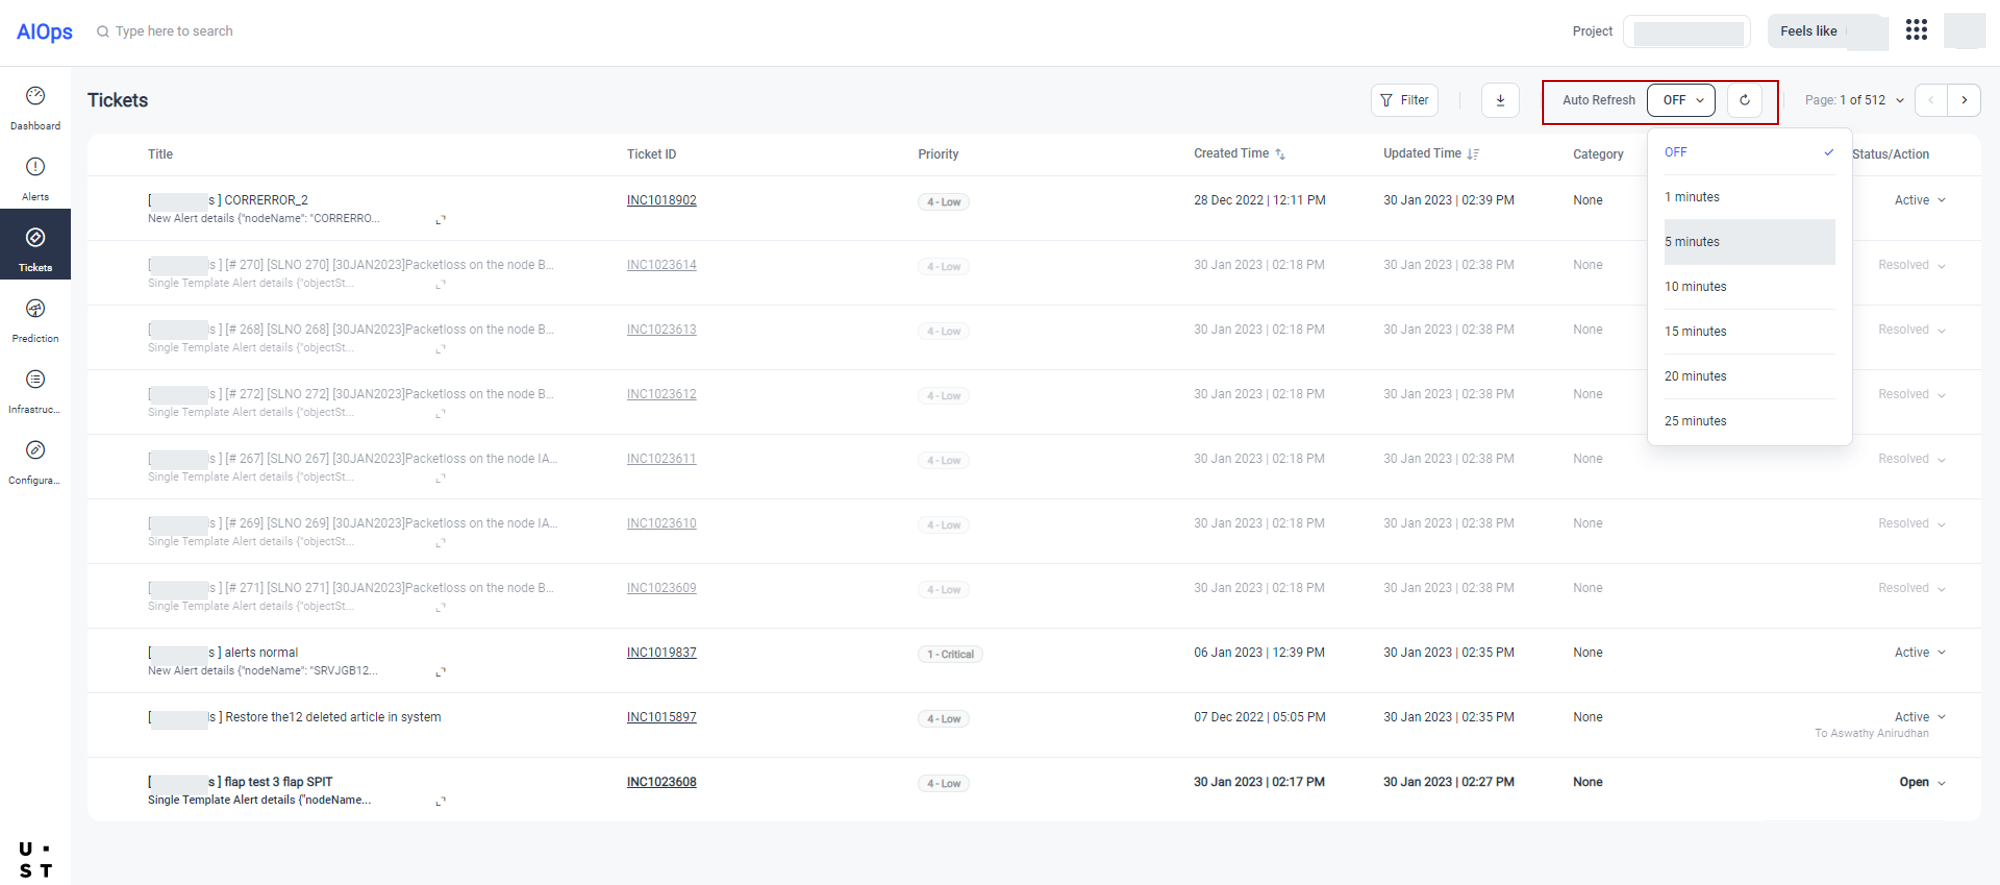Expand Active status of alerts normal ticket
The image size is (2000, 885).
point(1940,653)
